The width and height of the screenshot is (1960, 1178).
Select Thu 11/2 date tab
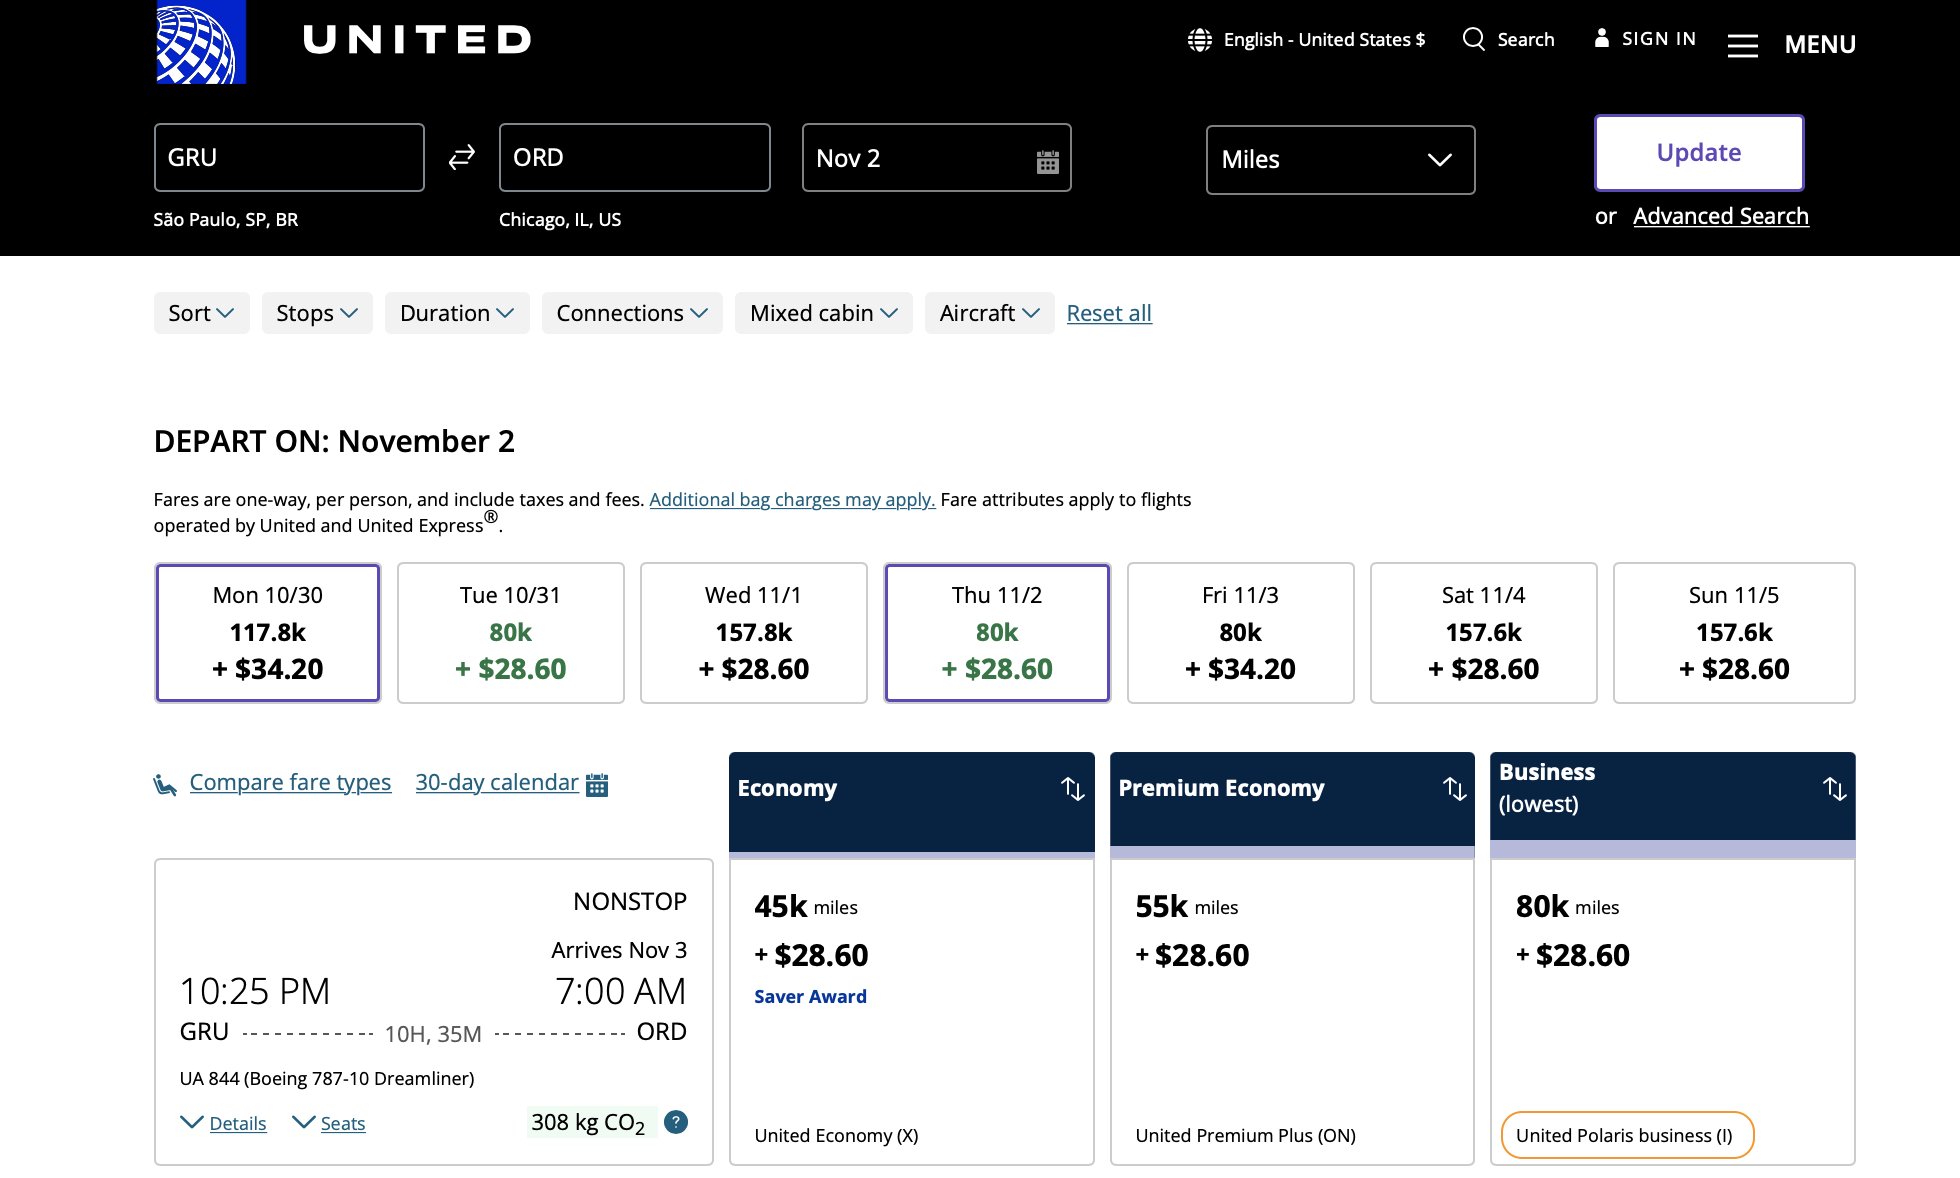(997, 633)
